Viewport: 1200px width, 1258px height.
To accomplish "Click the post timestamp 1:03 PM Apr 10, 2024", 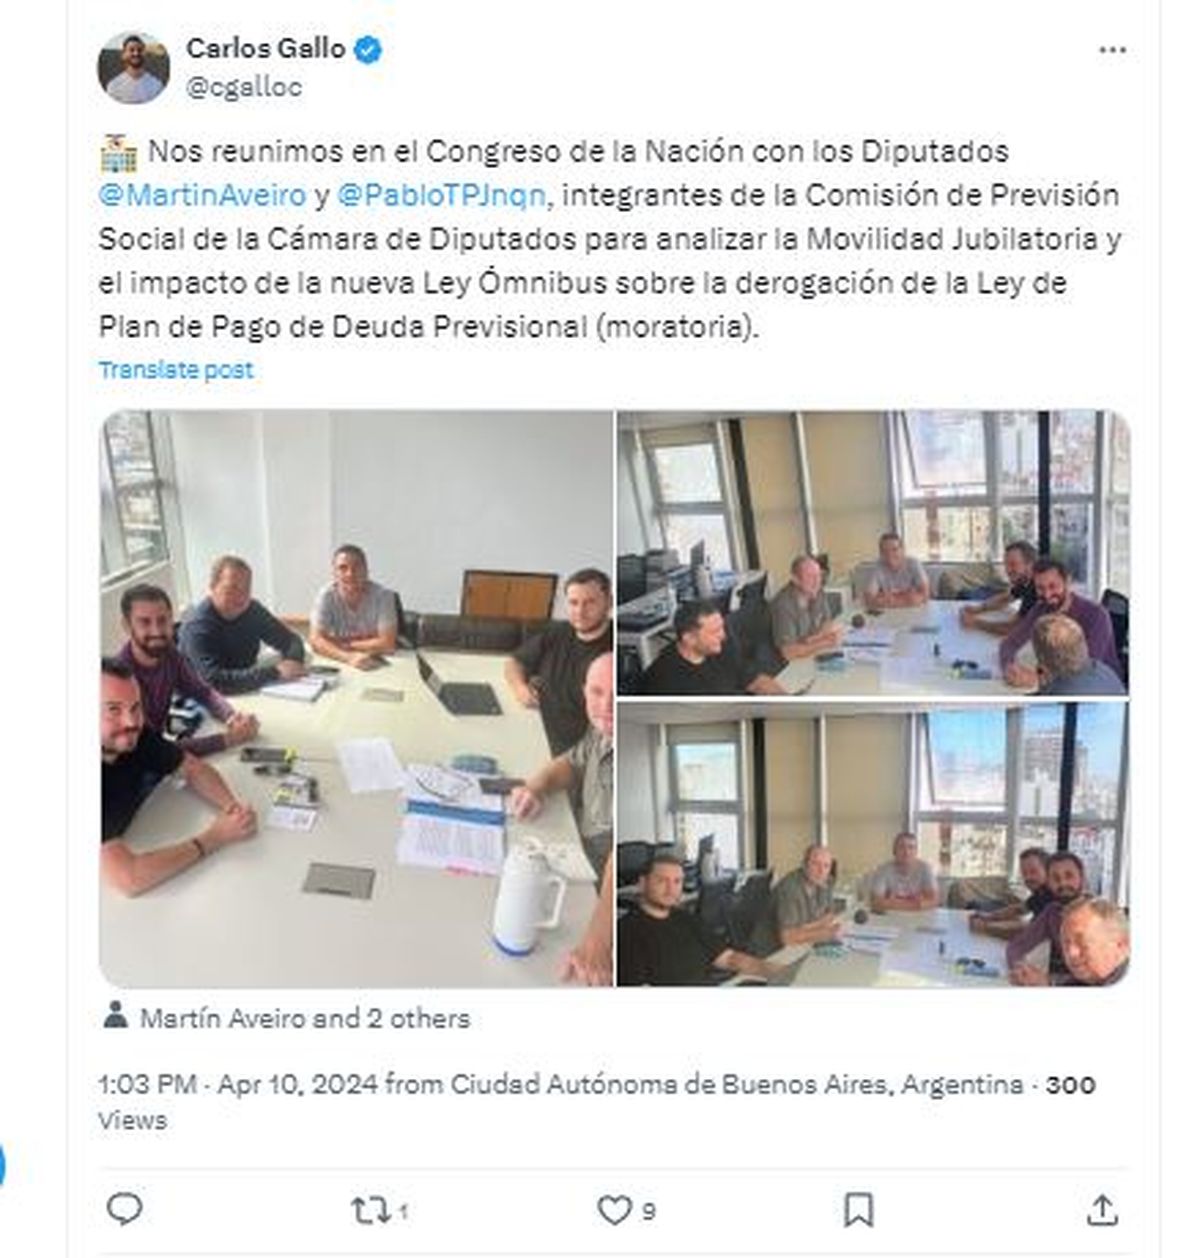I will (238, 1084).
